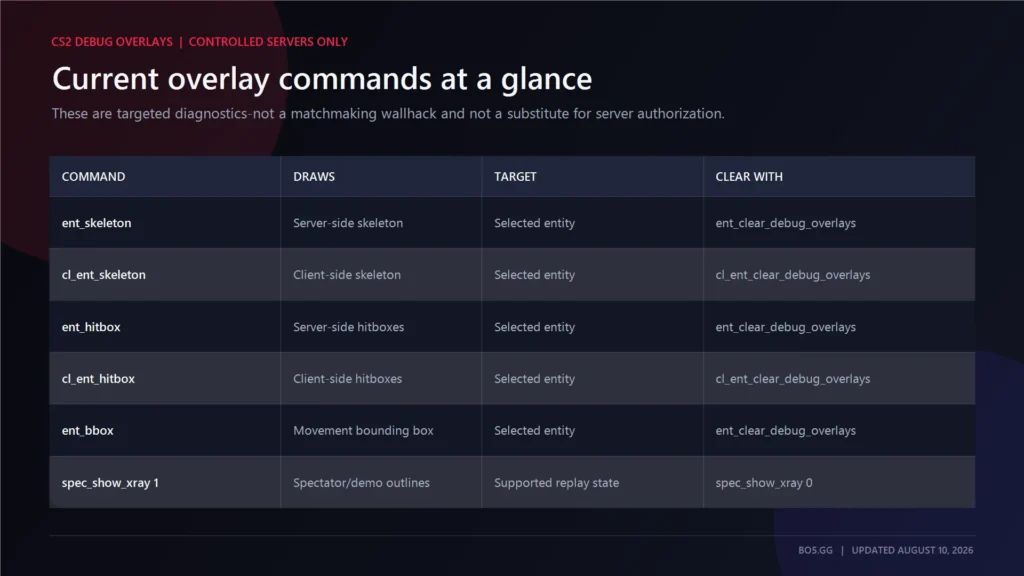Click 'Selected entity' in ent_bbox row

(535, 430)
